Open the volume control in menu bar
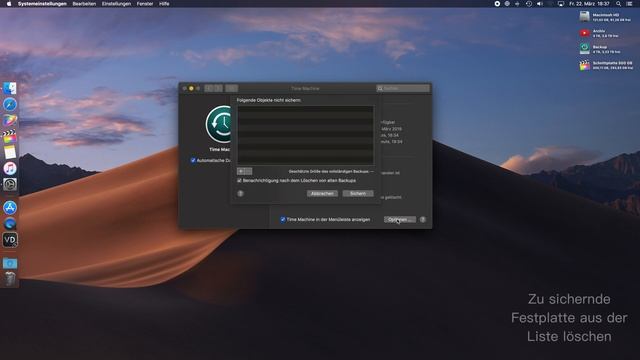Screen dimensions: 640x360 point(540,4)
